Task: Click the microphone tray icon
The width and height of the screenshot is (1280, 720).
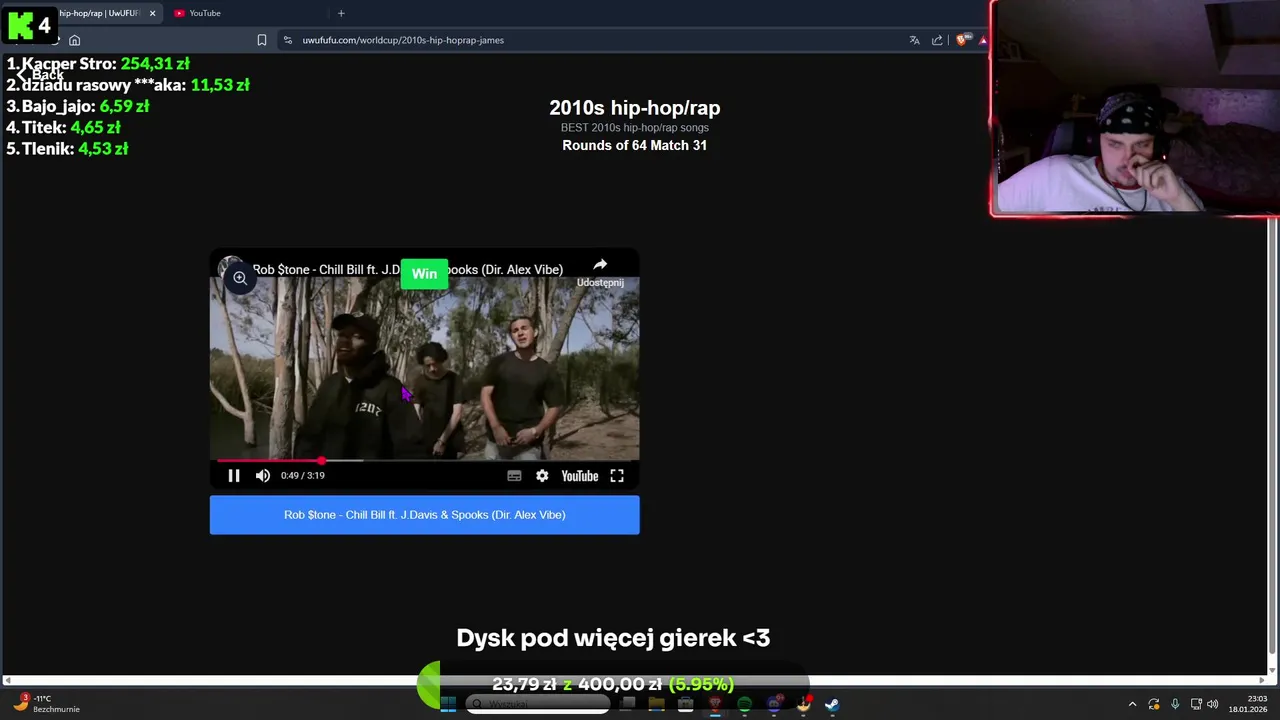Action: (1175, 704)
